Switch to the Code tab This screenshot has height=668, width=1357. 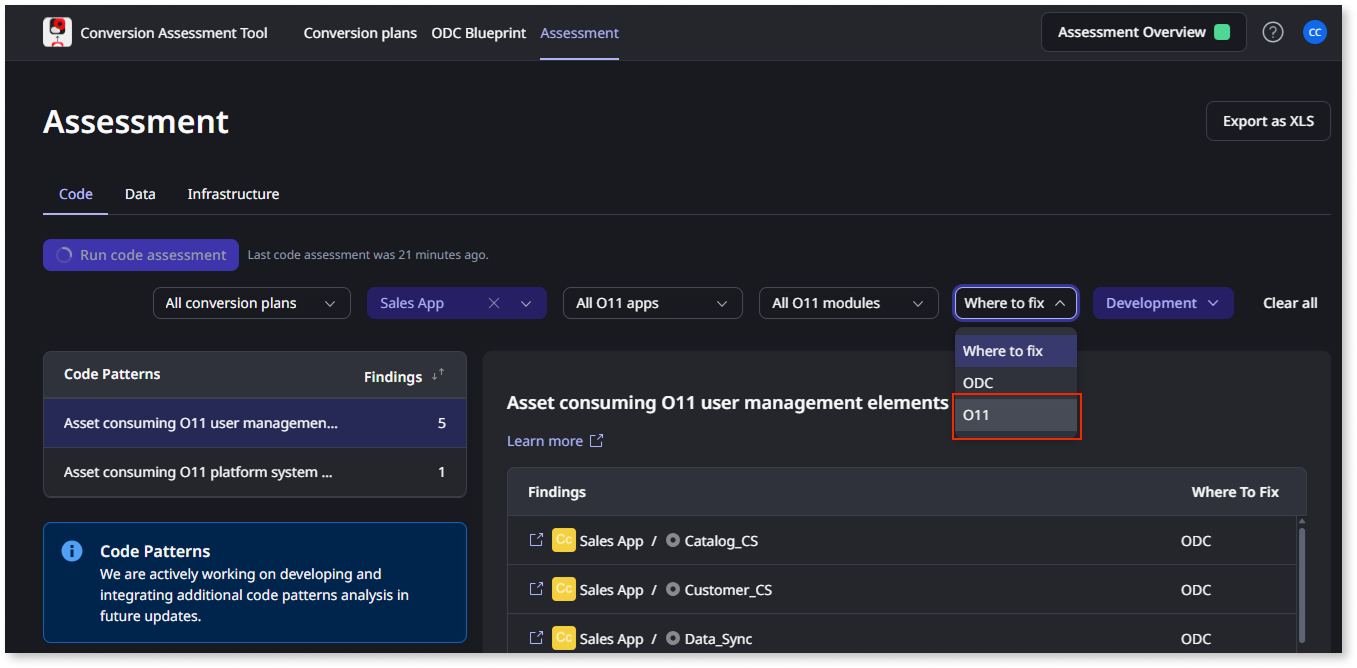click(x=75, y=194)
